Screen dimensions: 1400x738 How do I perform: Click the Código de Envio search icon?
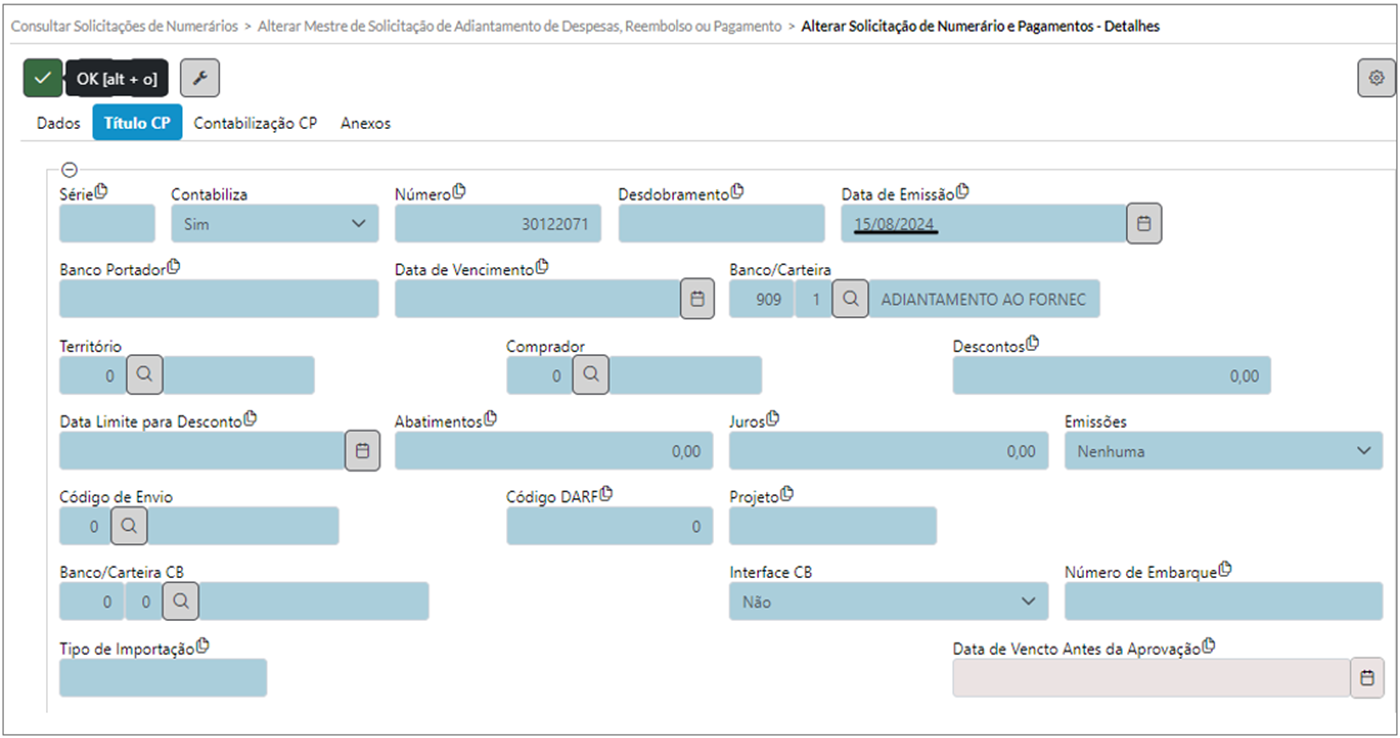click(x=129, y=526)
